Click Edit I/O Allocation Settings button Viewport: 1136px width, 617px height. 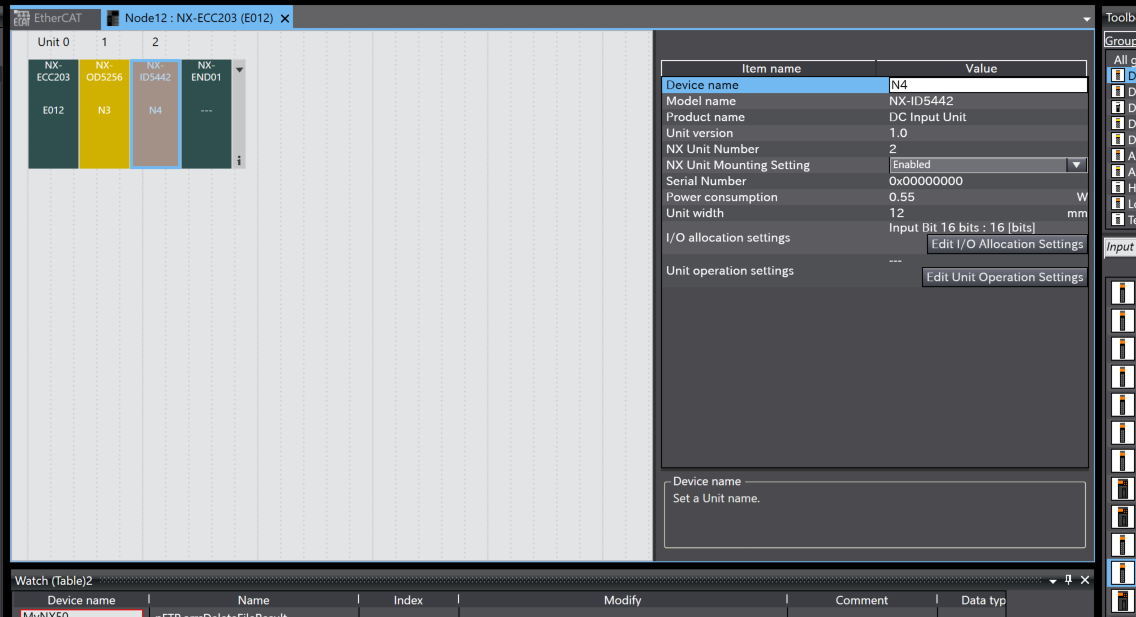click(1007, 244)
